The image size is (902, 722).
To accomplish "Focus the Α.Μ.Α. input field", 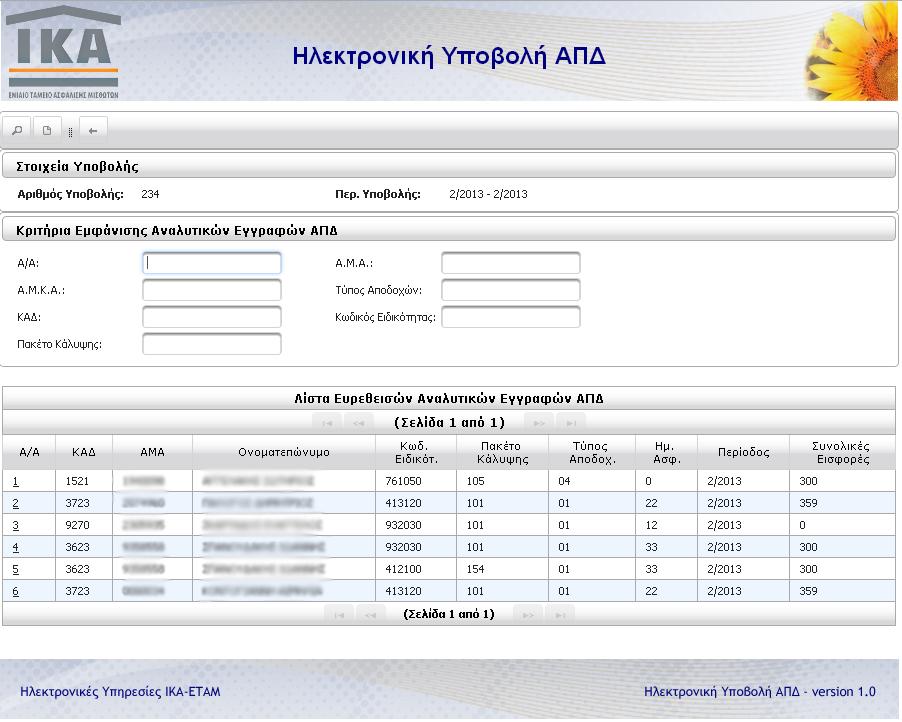I will point(511,263).
